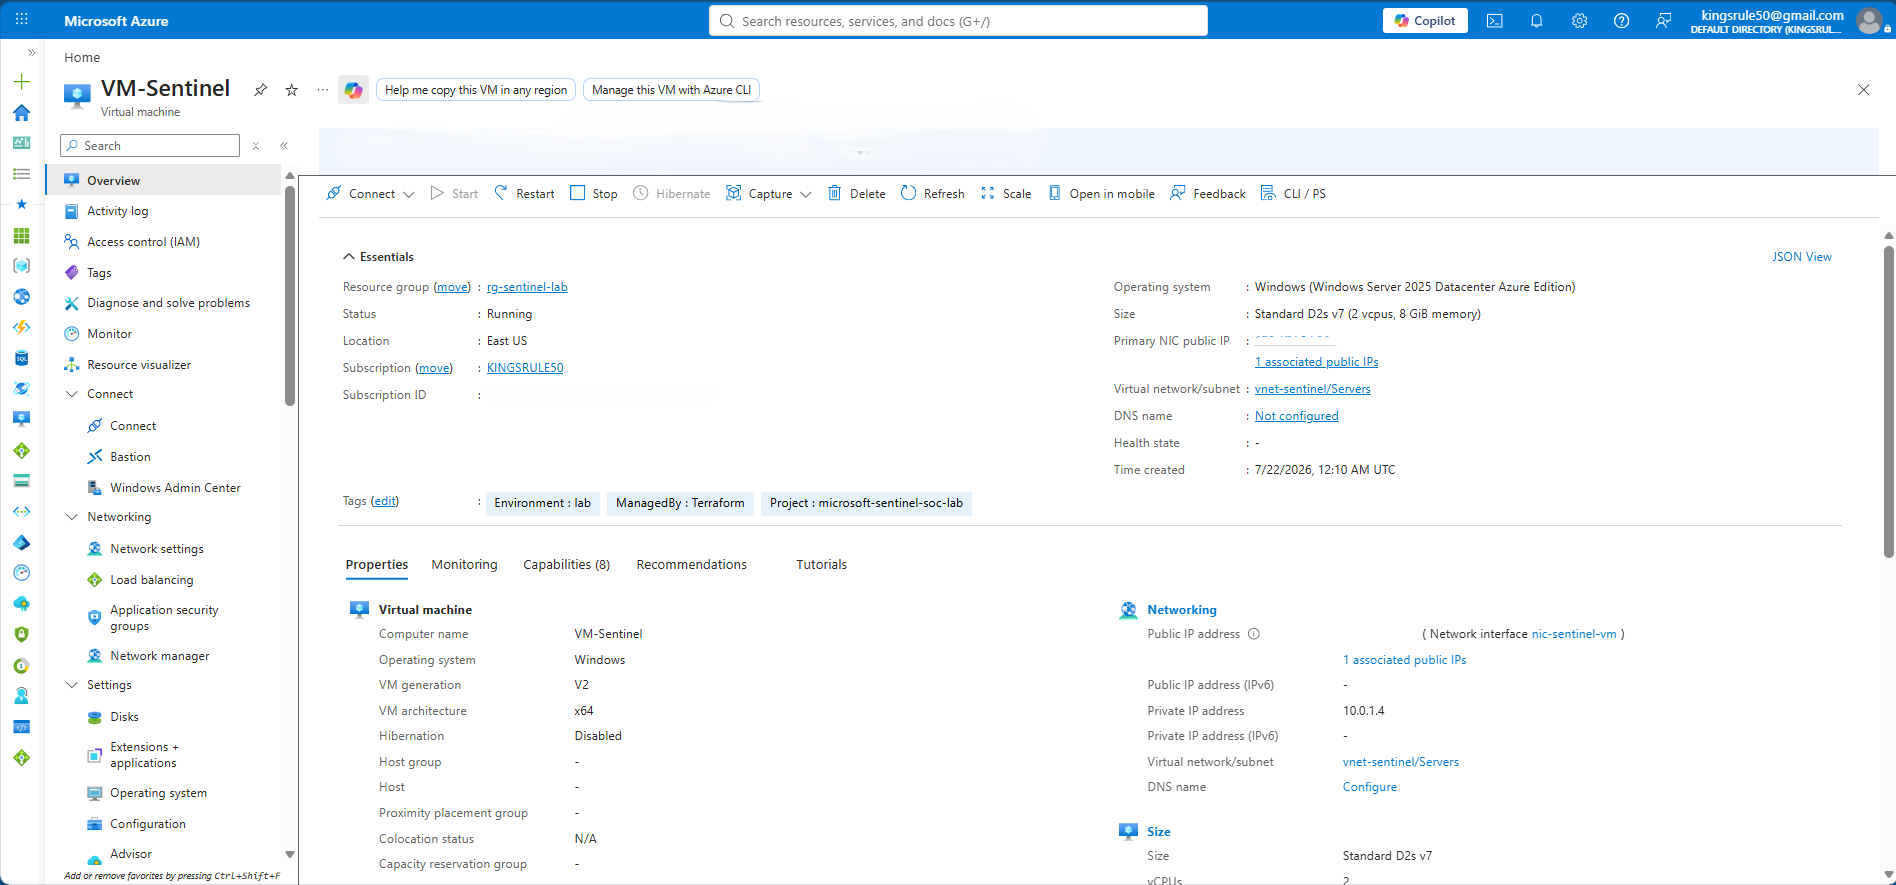The width and height of the screenshot is (1896, 885).
Task: Expand the left portal rail
Action: [x=32, y=52]
